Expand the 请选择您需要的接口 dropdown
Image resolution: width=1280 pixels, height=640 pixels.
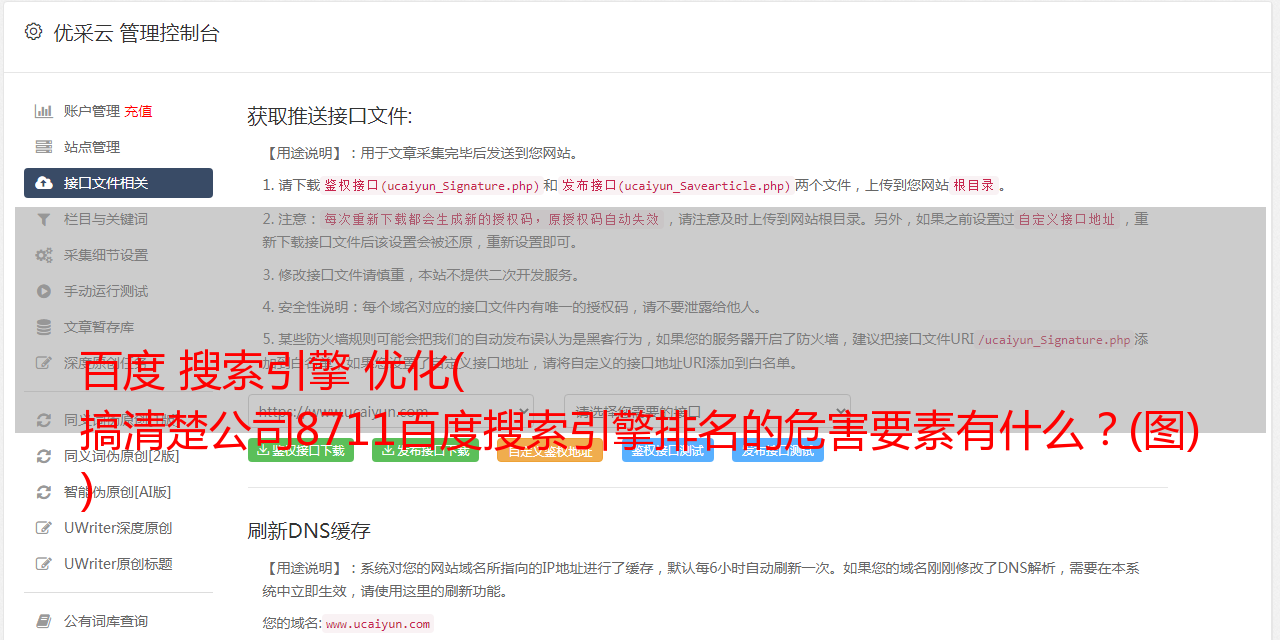pos(707,412)
